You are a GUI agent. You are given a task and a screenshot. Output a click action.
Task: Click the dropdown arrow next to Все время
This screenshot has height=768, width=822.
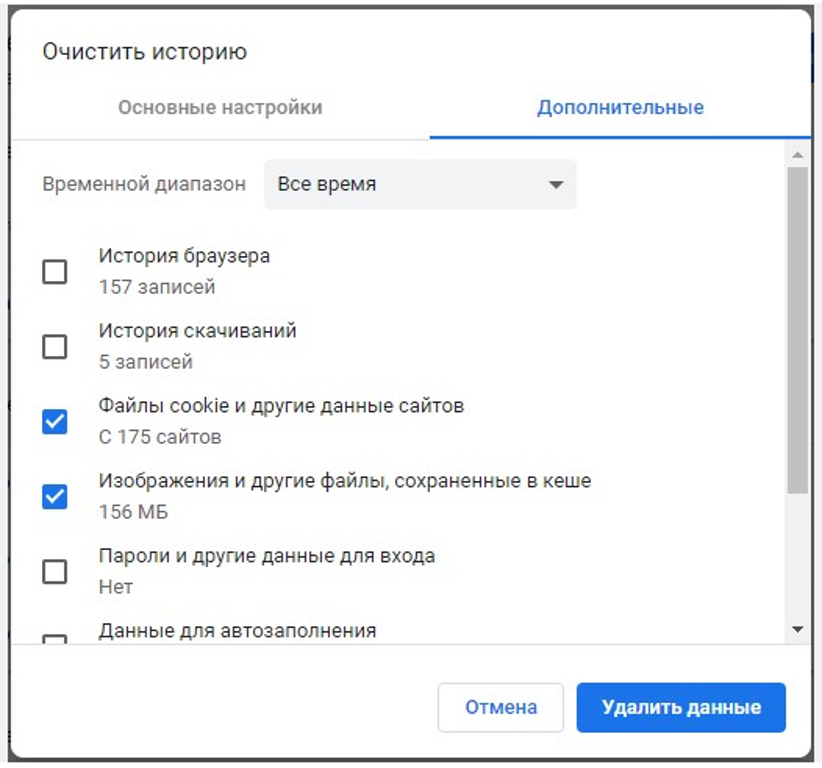(x=558, y=184)
